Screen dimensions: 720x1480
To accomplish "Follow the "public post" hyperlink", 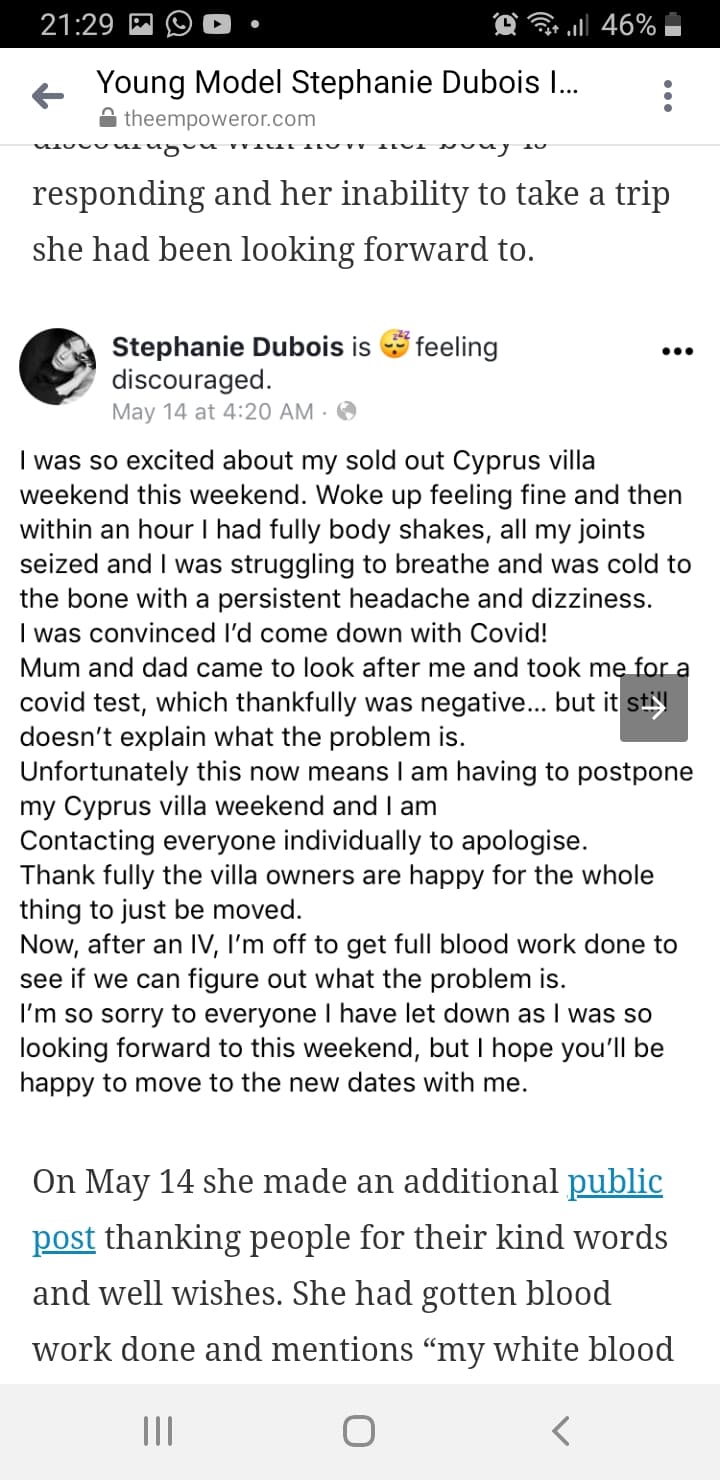I will (x=614, y=1182).
